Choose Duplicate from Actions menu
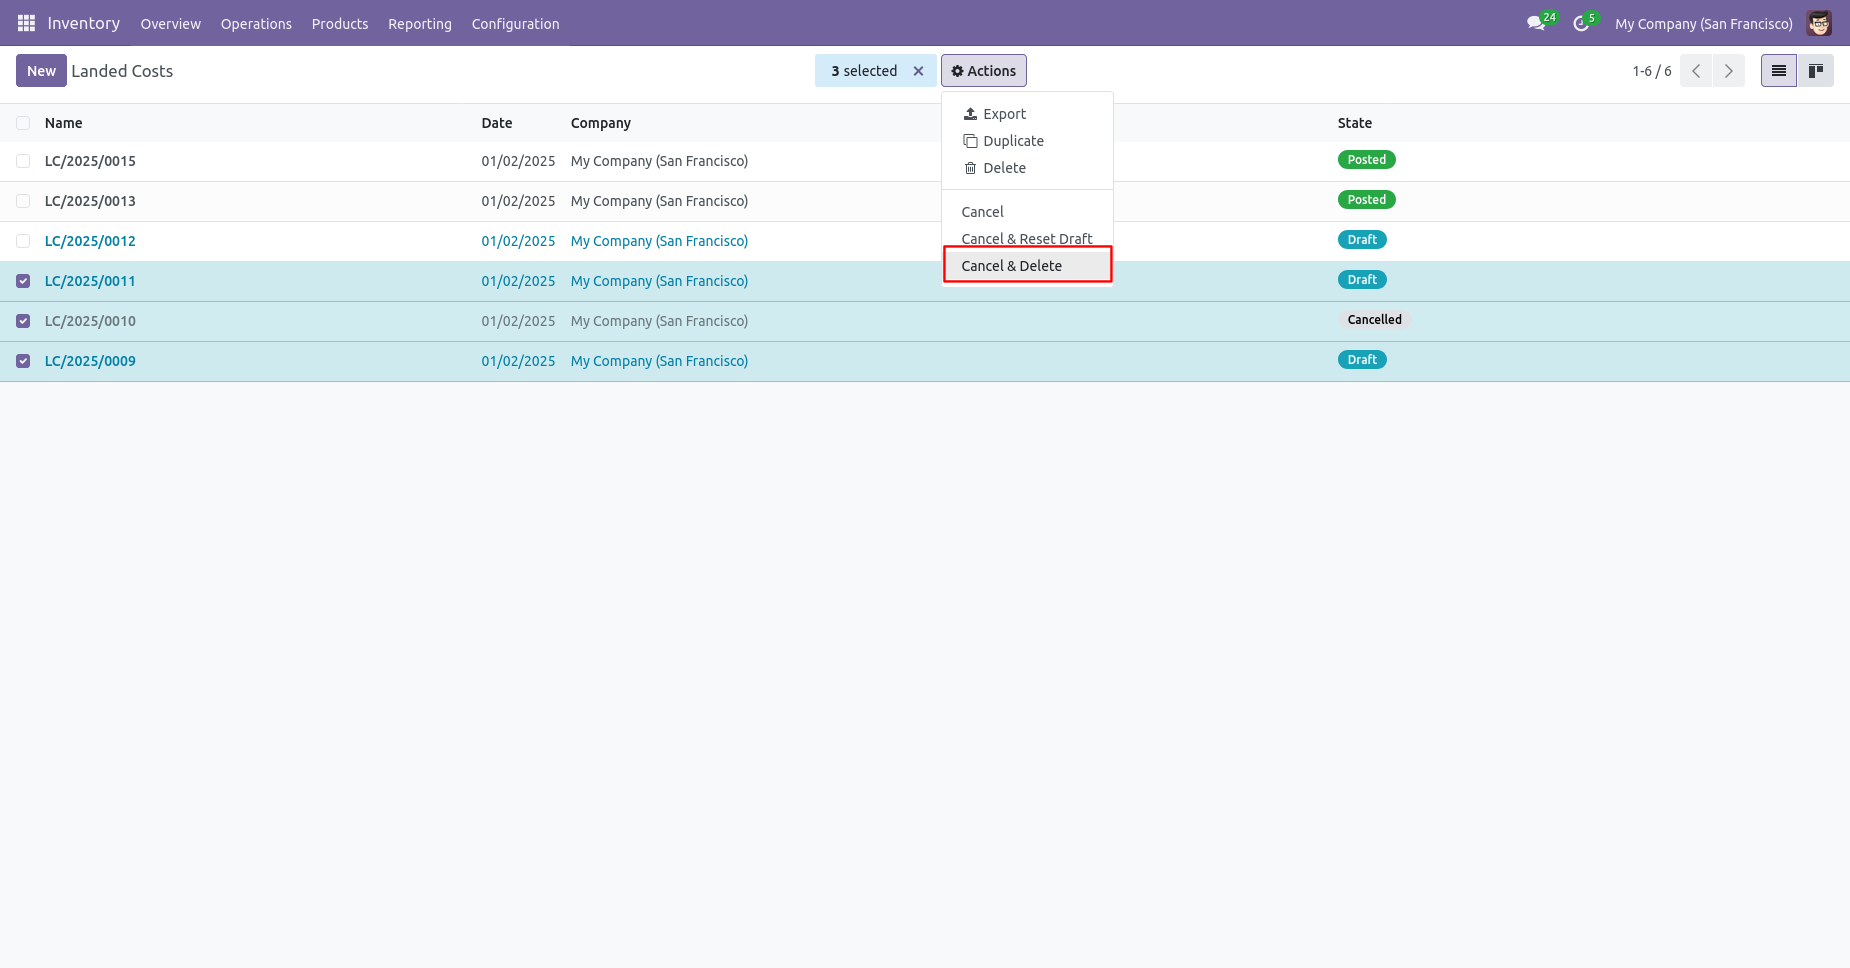 [1027, 141]
